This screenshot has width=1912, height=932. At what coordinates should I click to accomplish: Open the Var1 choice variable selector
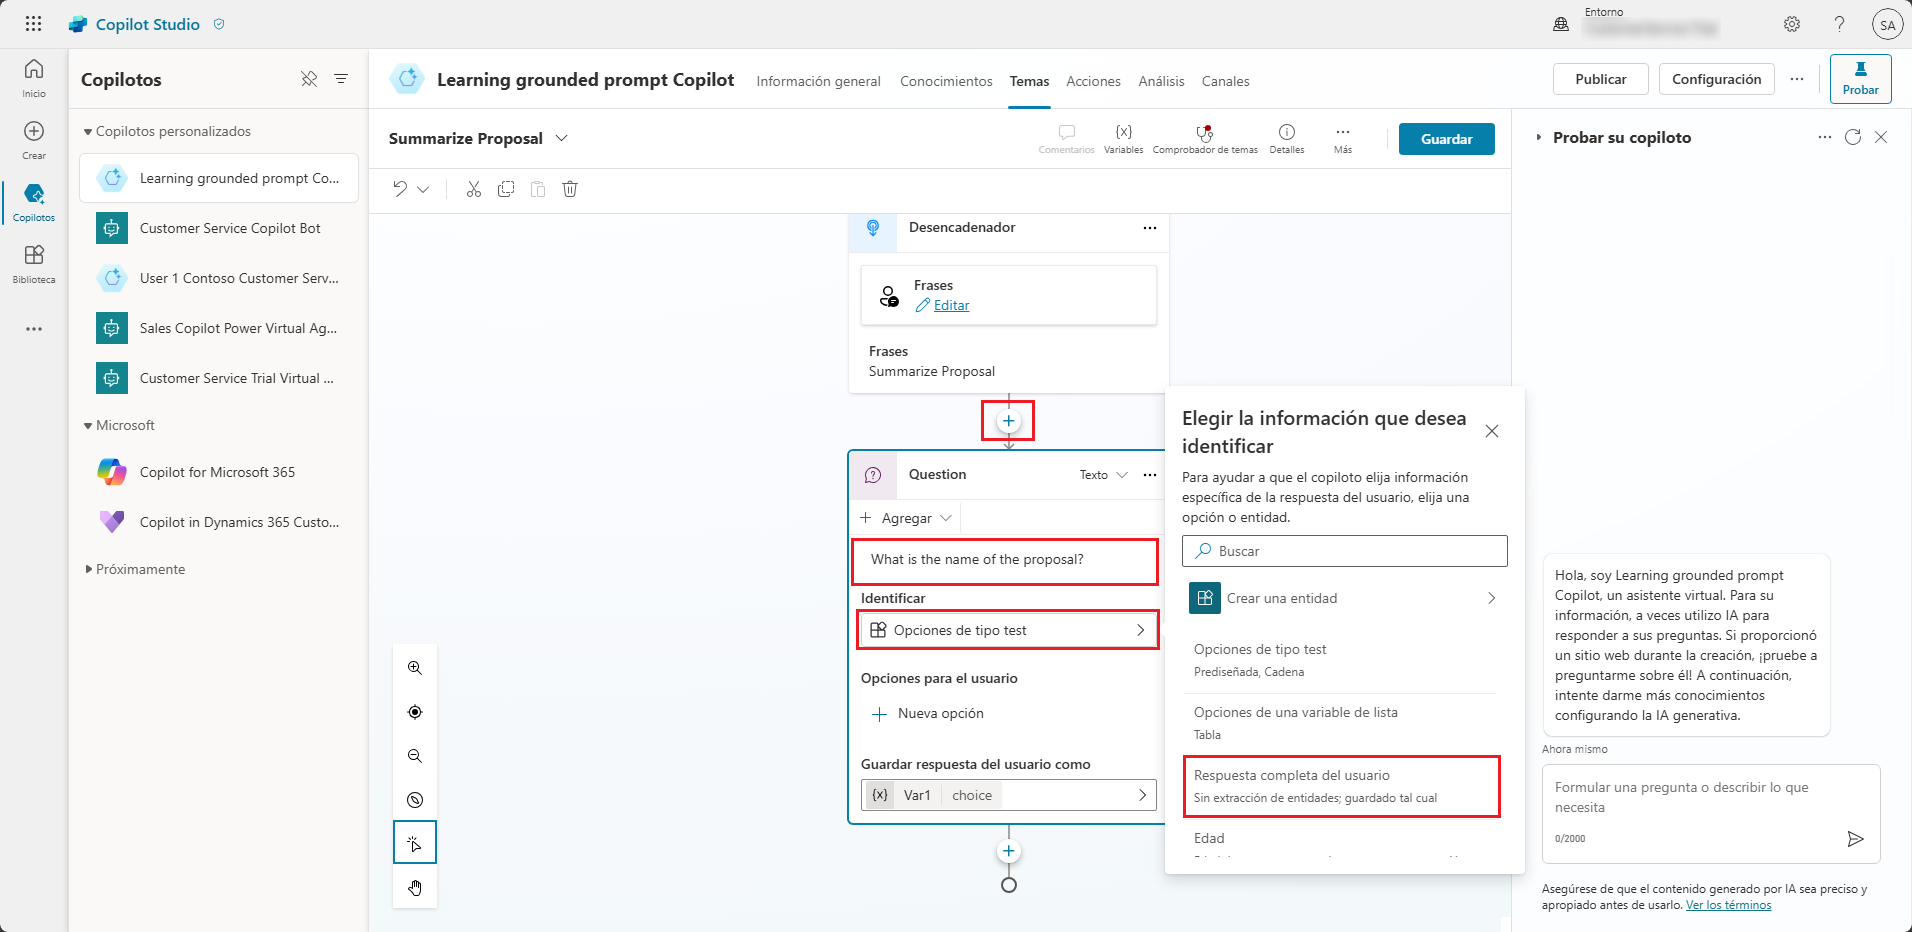click(x=1008, y=795)
